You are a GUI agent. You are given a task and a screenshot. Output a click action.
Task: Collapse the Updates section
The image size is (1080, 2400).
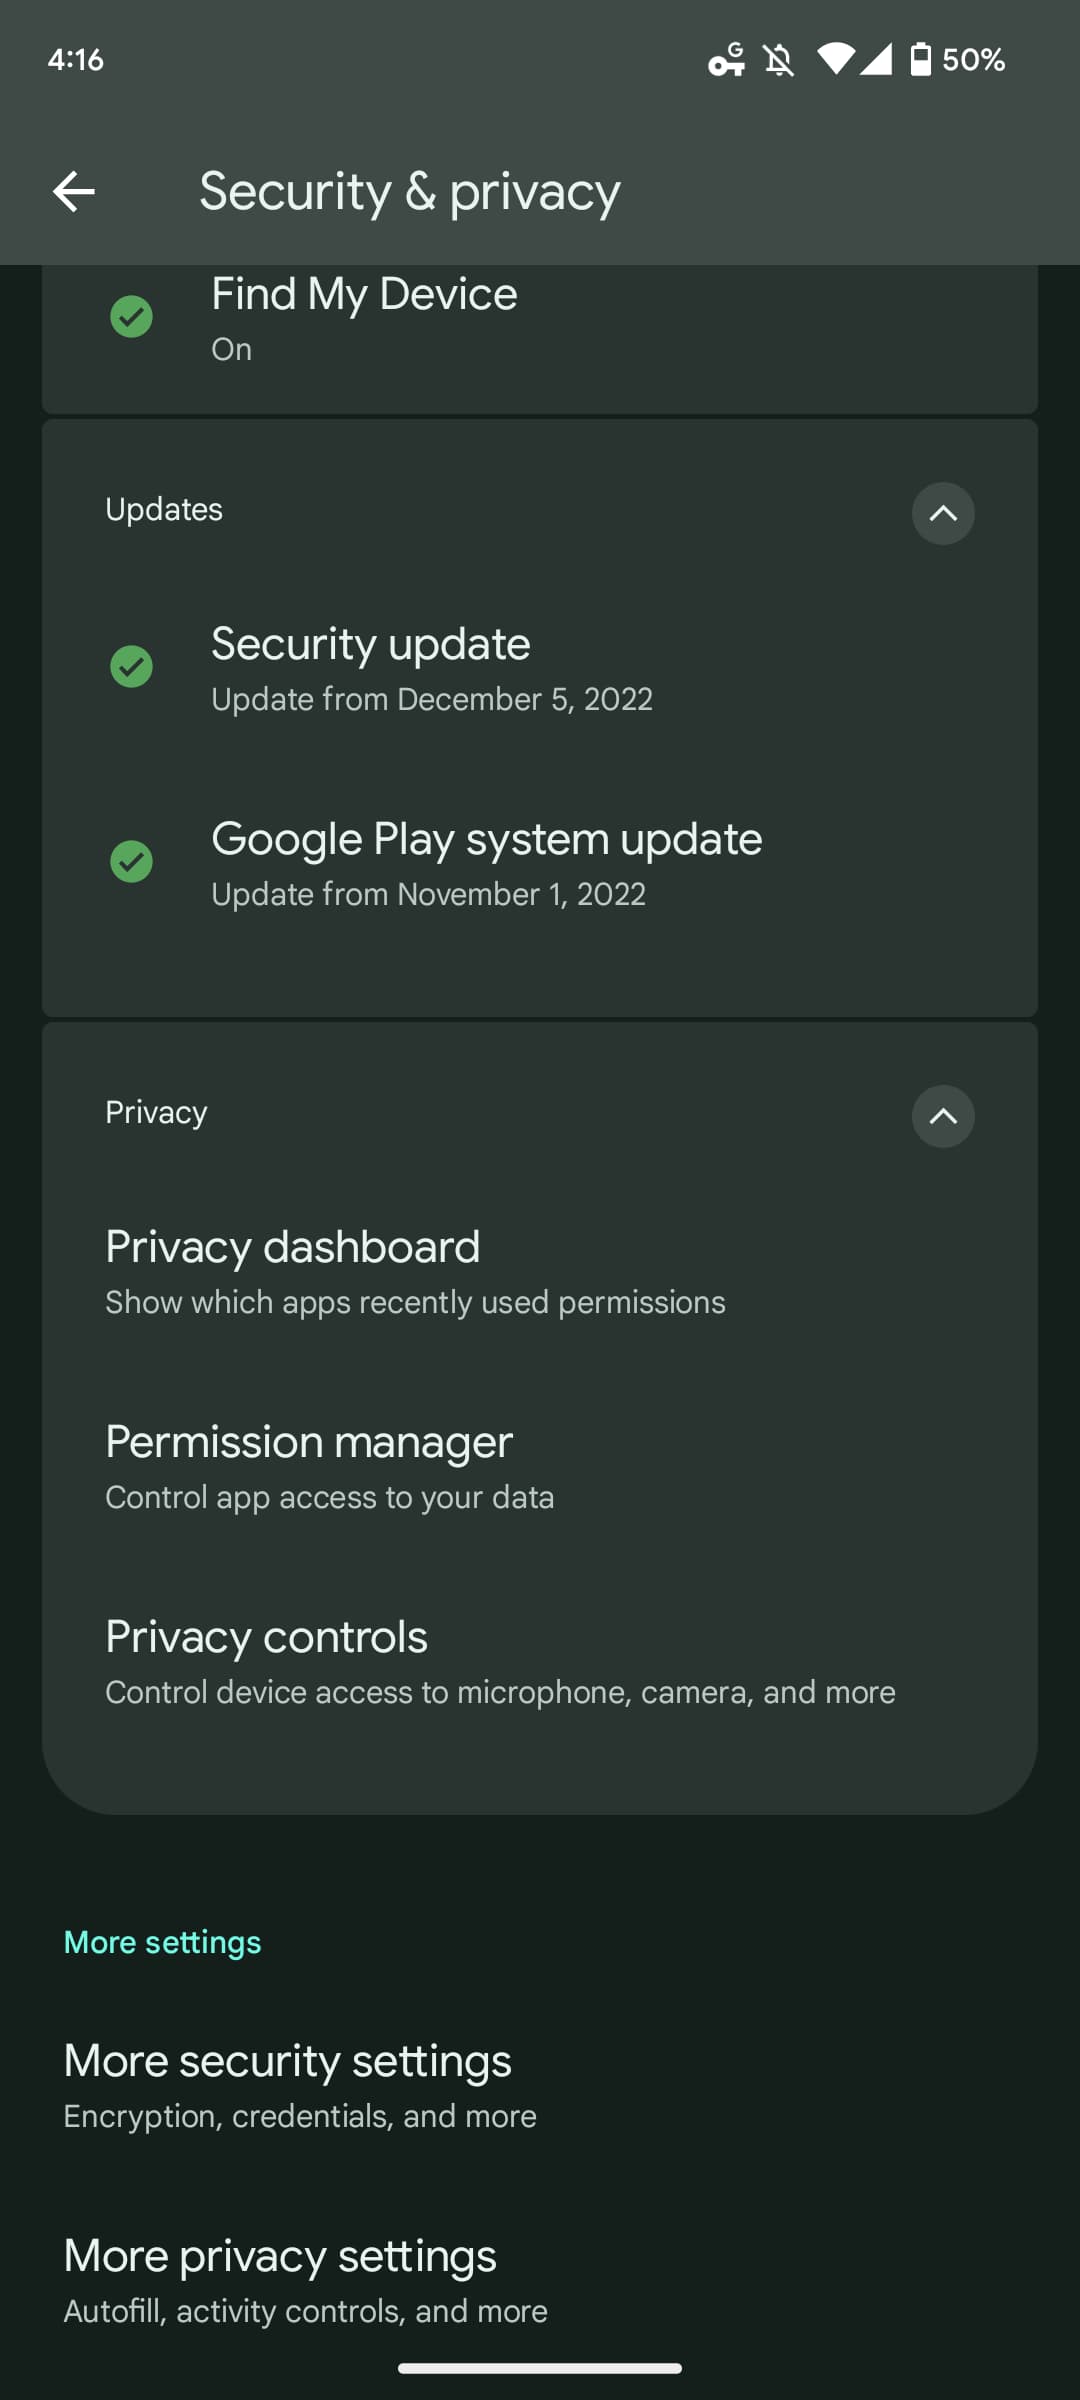(942, 513)
